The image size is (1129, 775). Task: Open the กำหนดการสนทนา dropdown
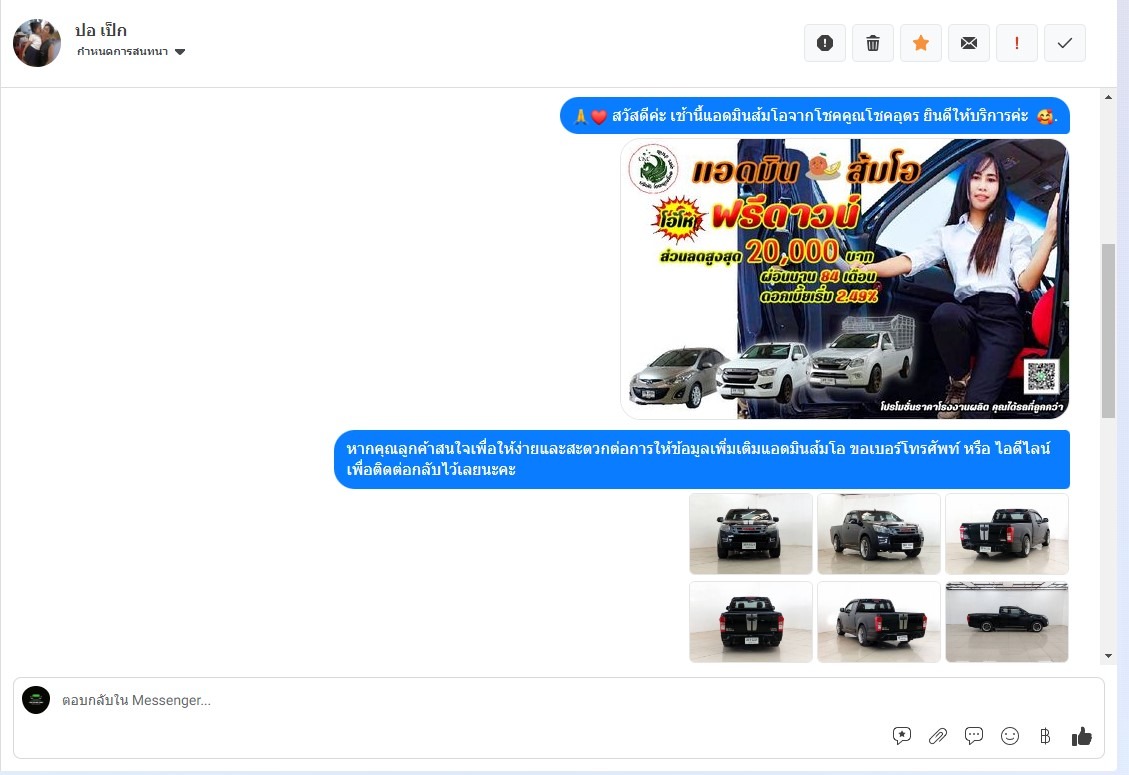coord(125,51)
